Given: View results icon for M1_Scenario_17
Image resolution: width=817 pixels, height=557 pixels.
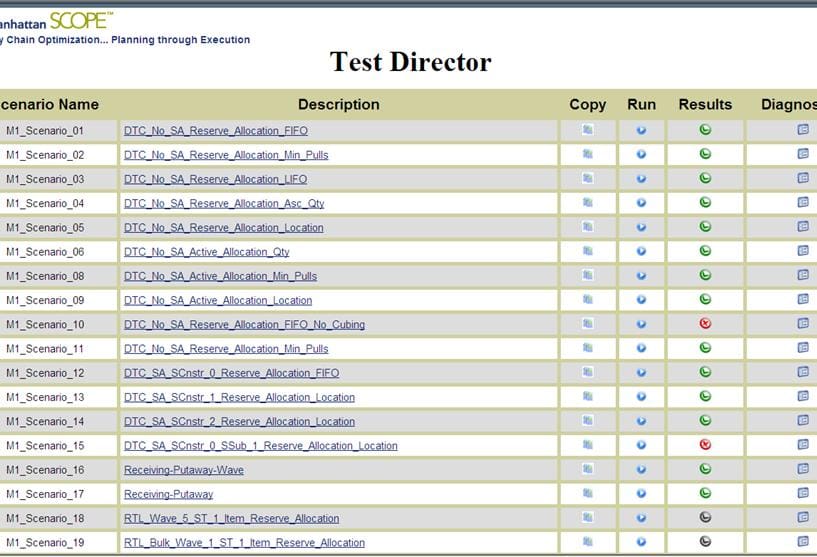Looking at the screenshot, I should pos(705,493).
